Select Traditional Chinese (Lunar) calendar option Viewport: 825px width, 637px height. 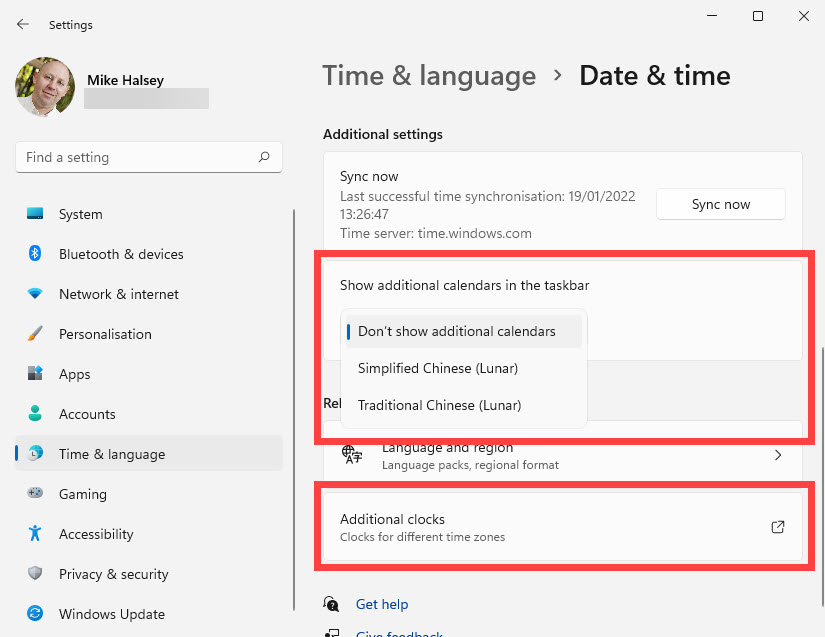[439, 405]
